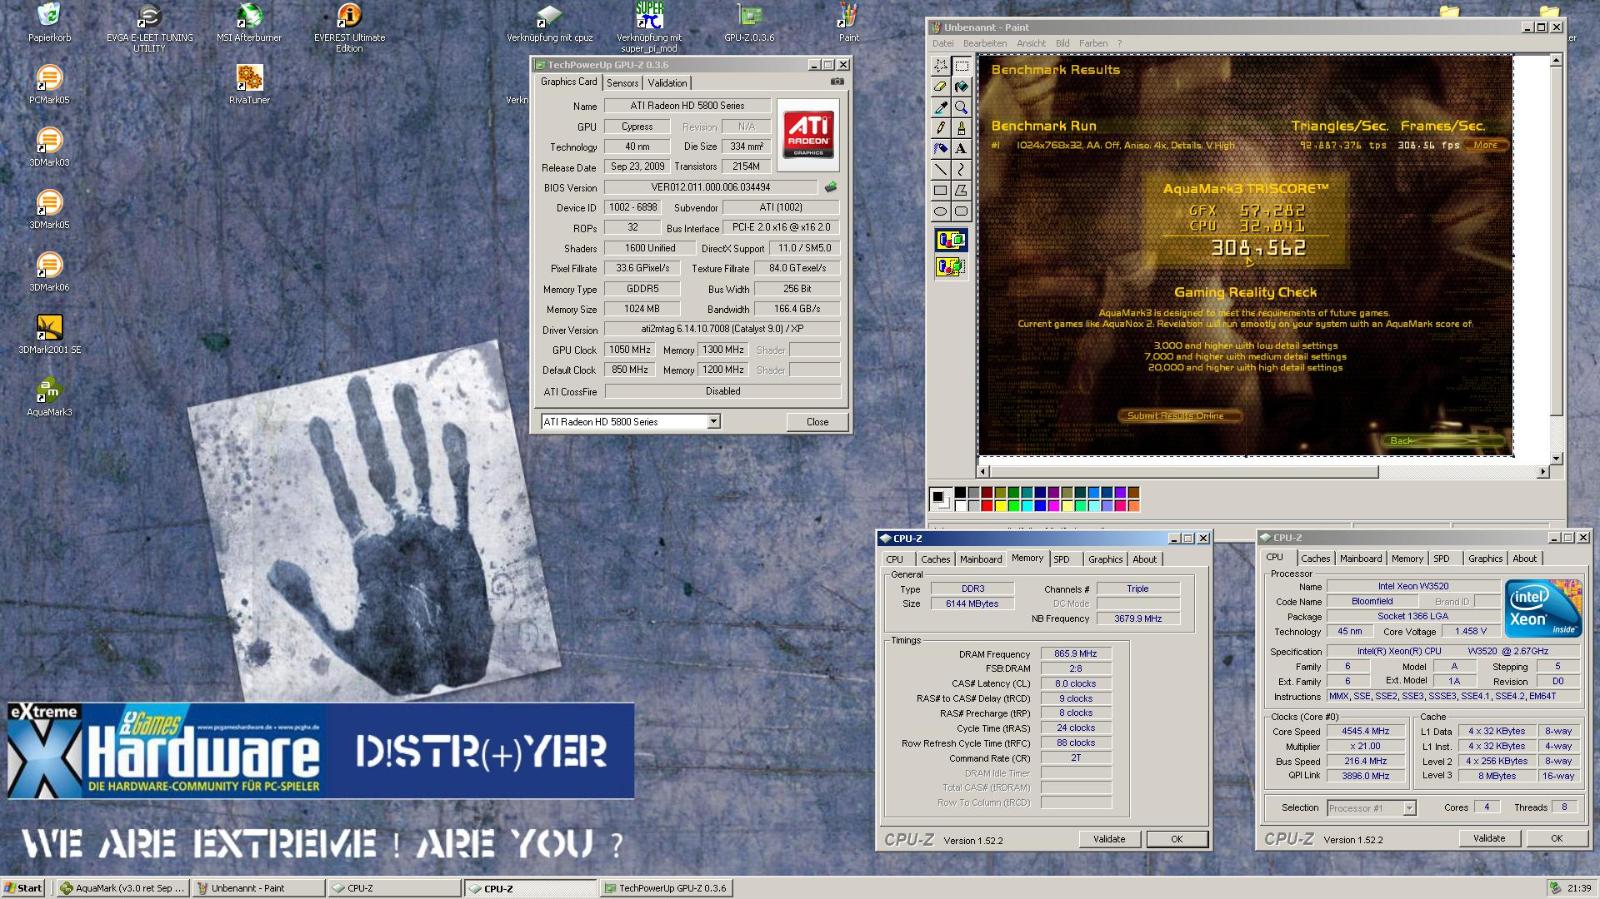This screenshot has height=899, width=1600.
Task: Click OK in the right CPU-Z window
Action: point(1557,838)
